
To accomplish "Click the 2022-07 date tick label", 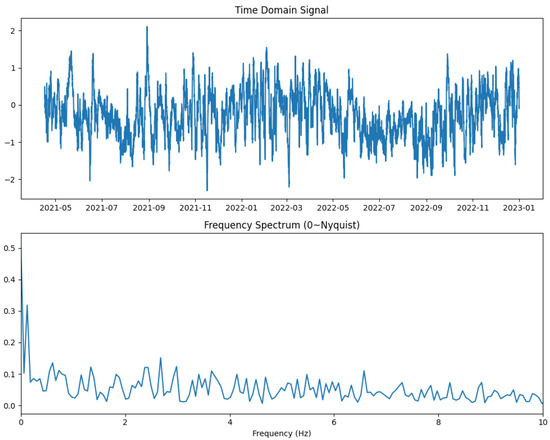I will [379, 208].
